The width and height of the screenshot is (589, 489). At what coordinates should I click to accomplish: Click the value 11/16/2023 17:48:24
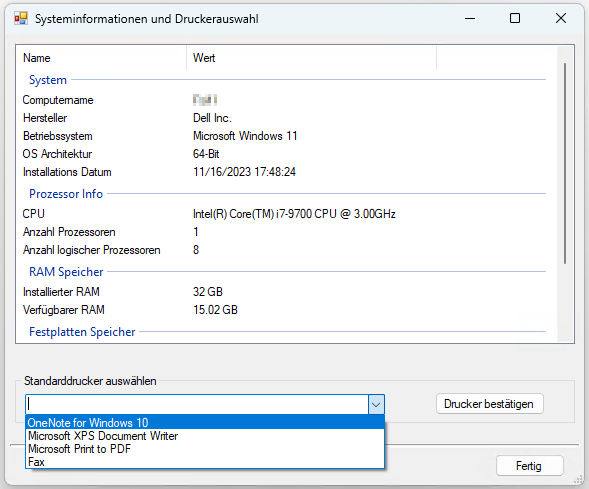click(244, 172)
